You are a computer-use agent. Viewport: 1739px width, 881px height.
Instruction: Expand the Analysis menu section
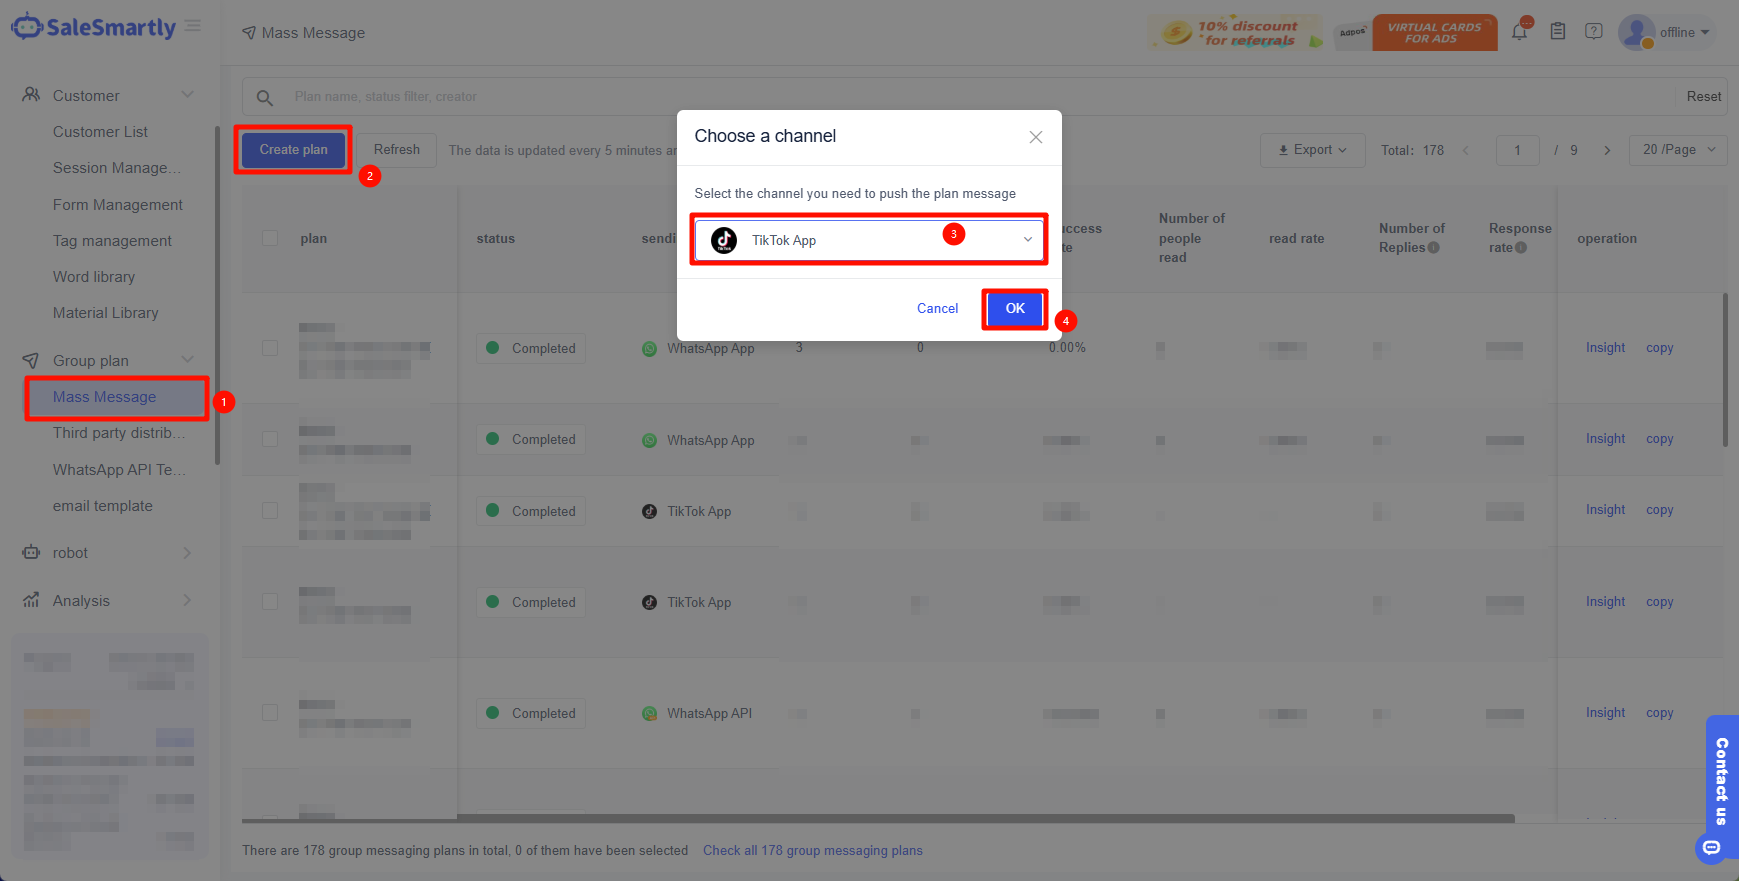tap(187, 600)
